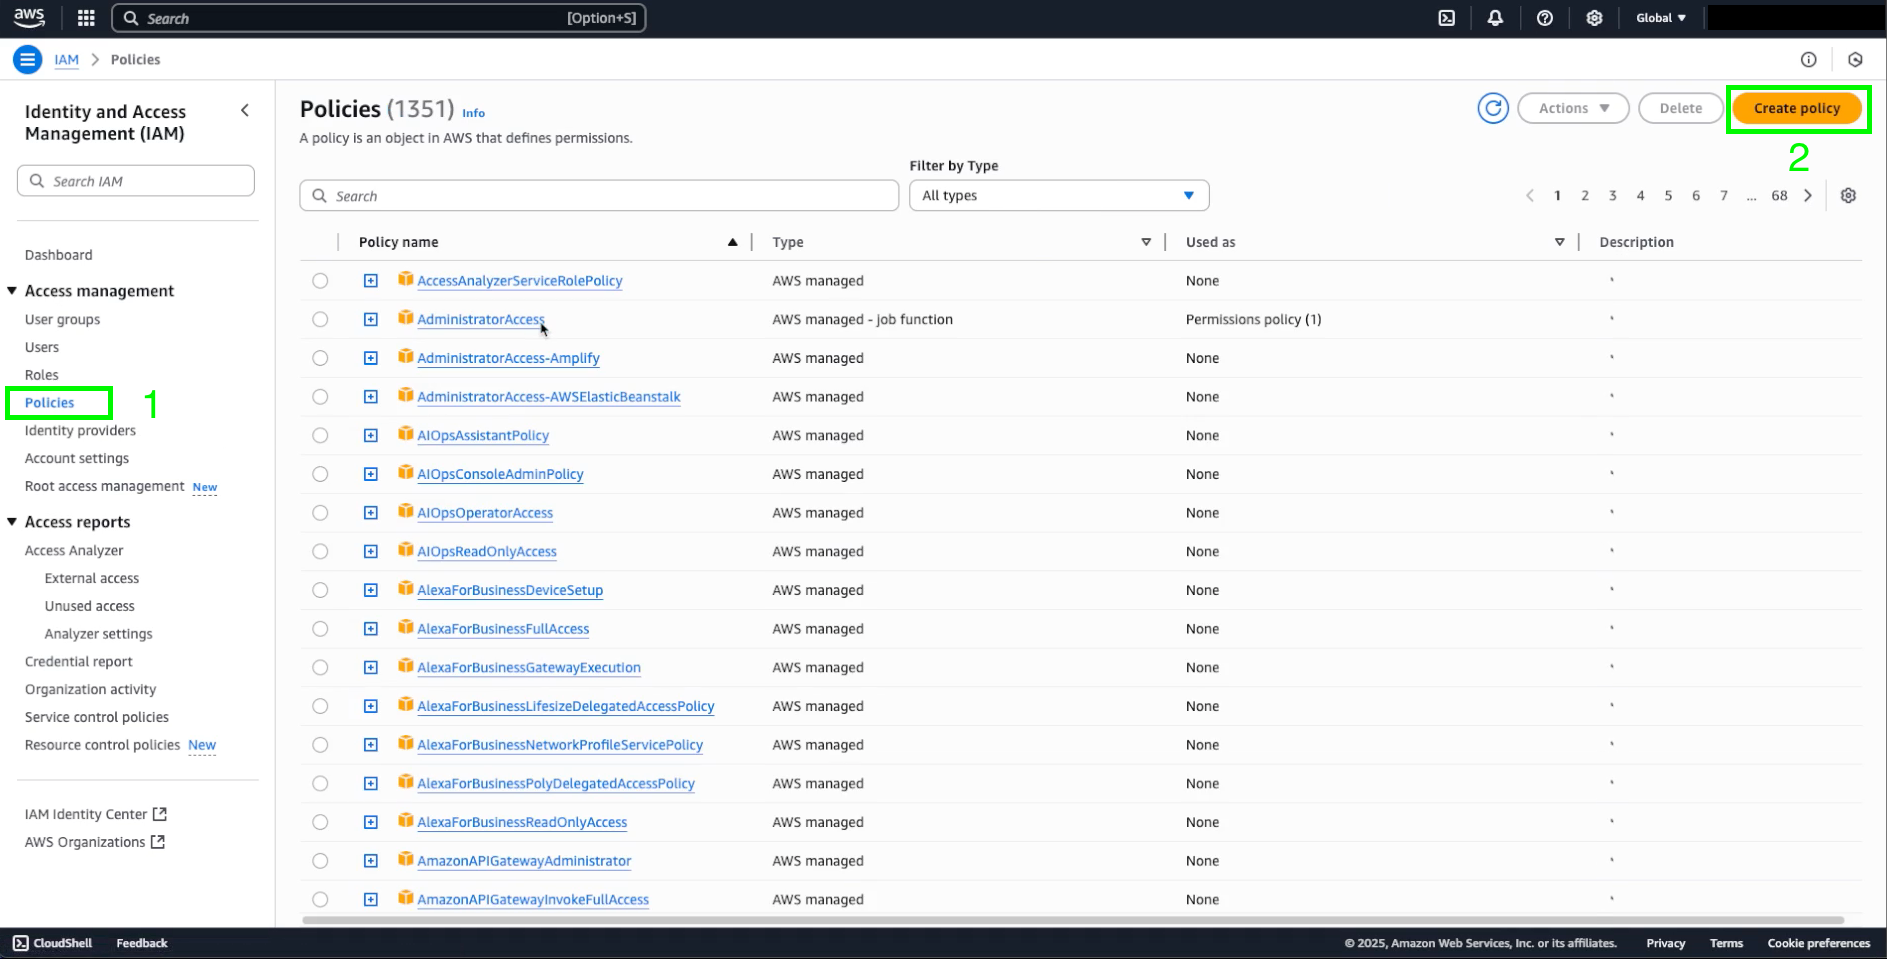Select AdministratorAccess-AWSElasticBeanstalk radio button

click(320, 397)
